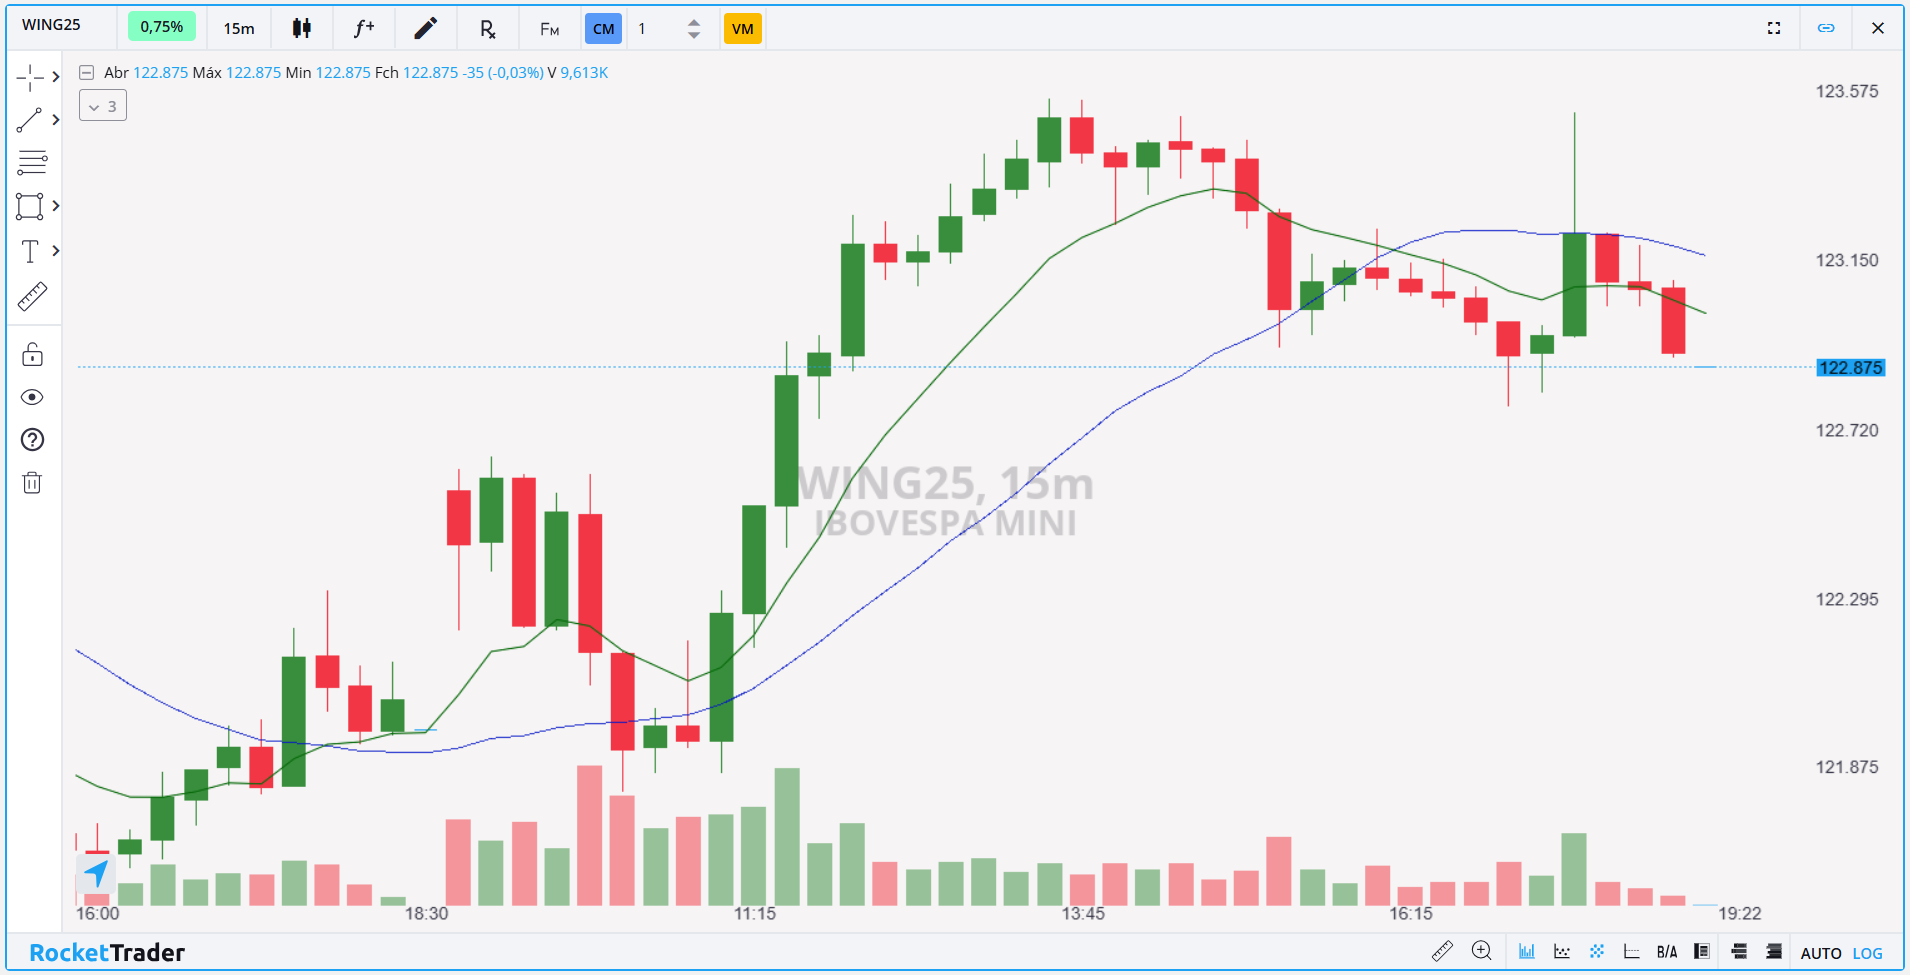The image size is (1910, 975).
Task: Click the CM button in toolbar
Action: [603, 29]
